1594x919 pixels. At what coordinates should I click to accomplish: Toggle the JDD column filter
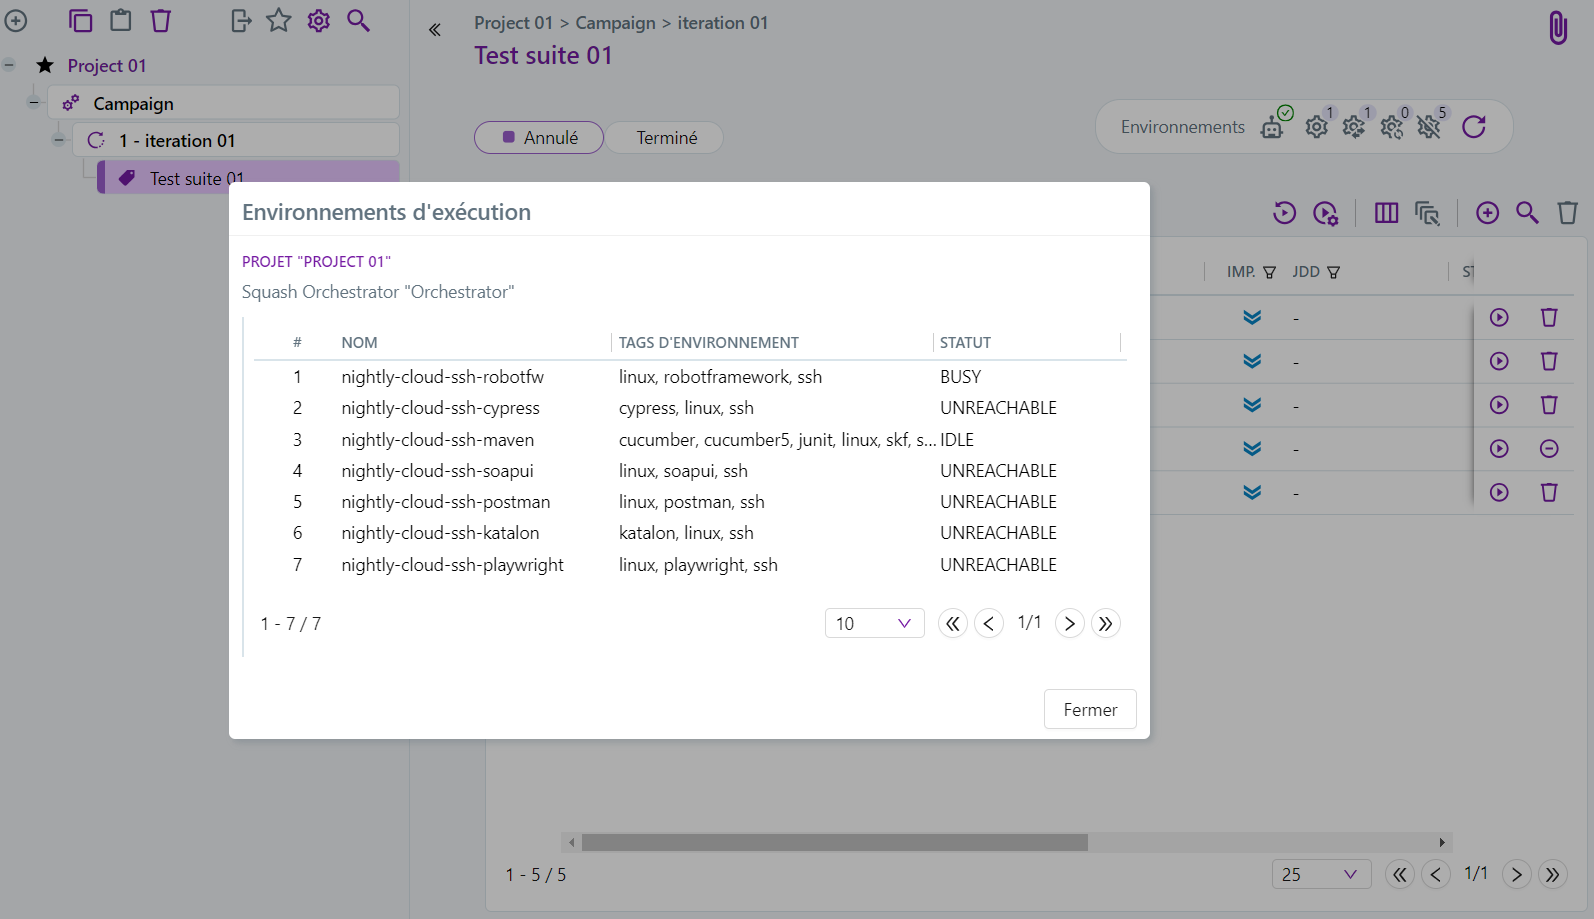pyautogui.click(x=1333, y=272)
